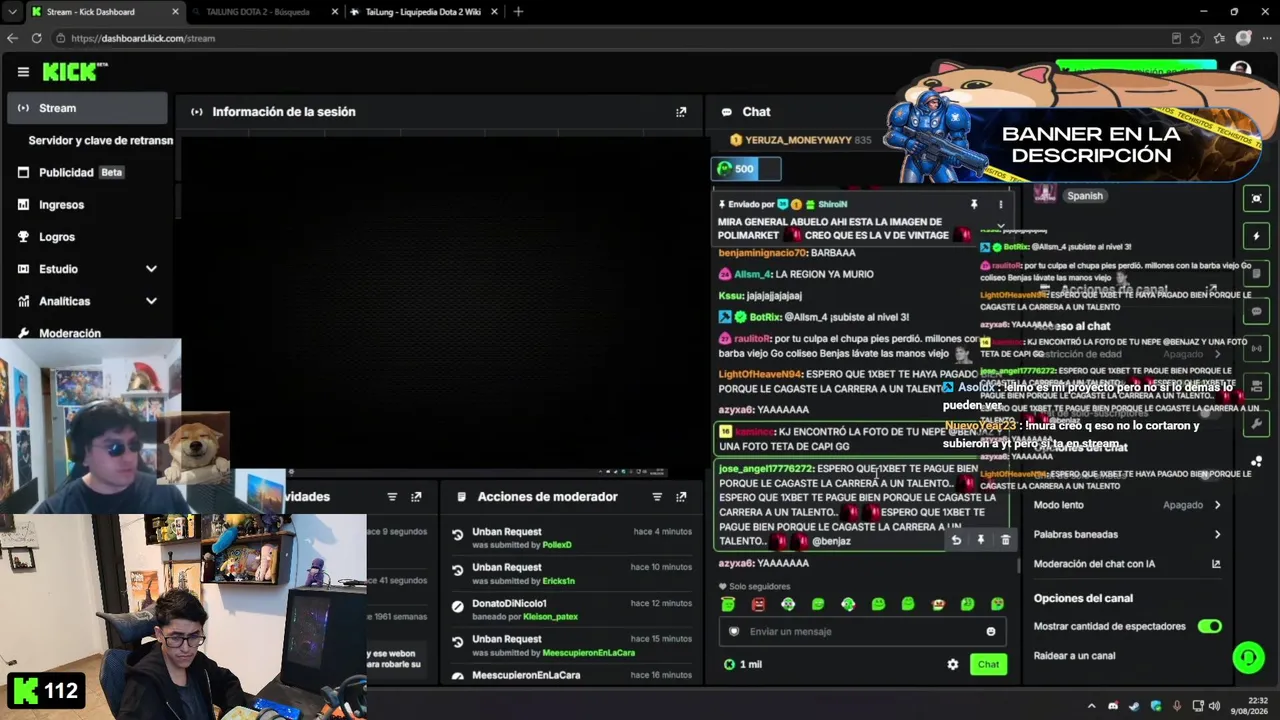
Task: Click username Kleison_patex in moderator actions
Action: point(550,617)
